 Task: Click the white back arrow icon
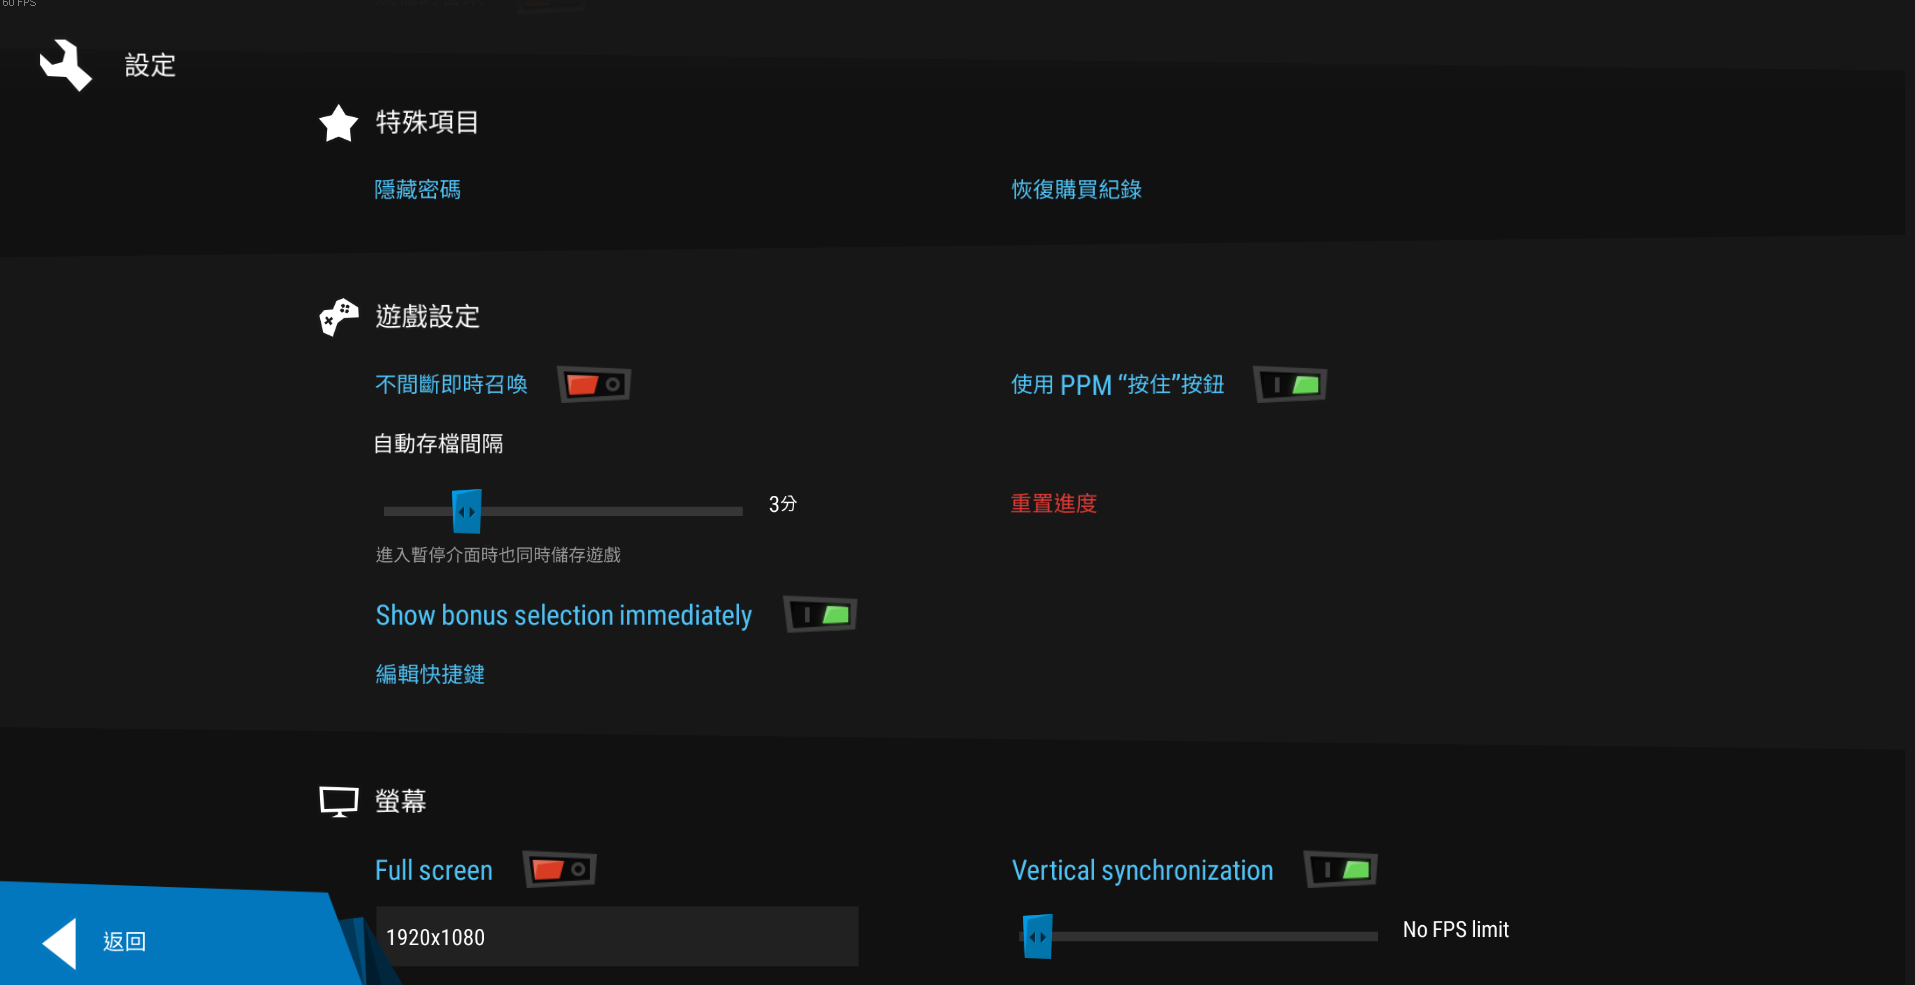point(60,943)
